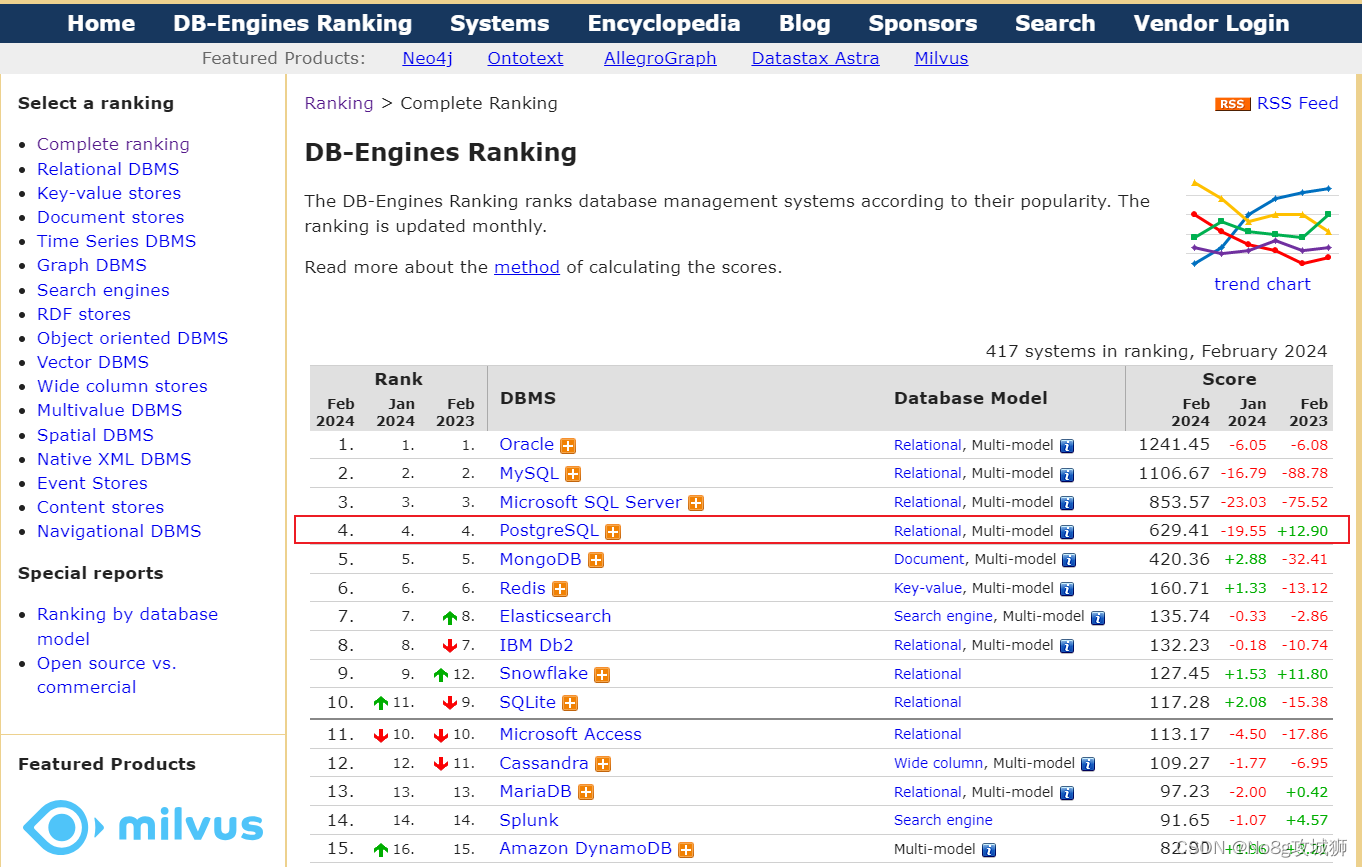Open the Splunk system page

529,820
